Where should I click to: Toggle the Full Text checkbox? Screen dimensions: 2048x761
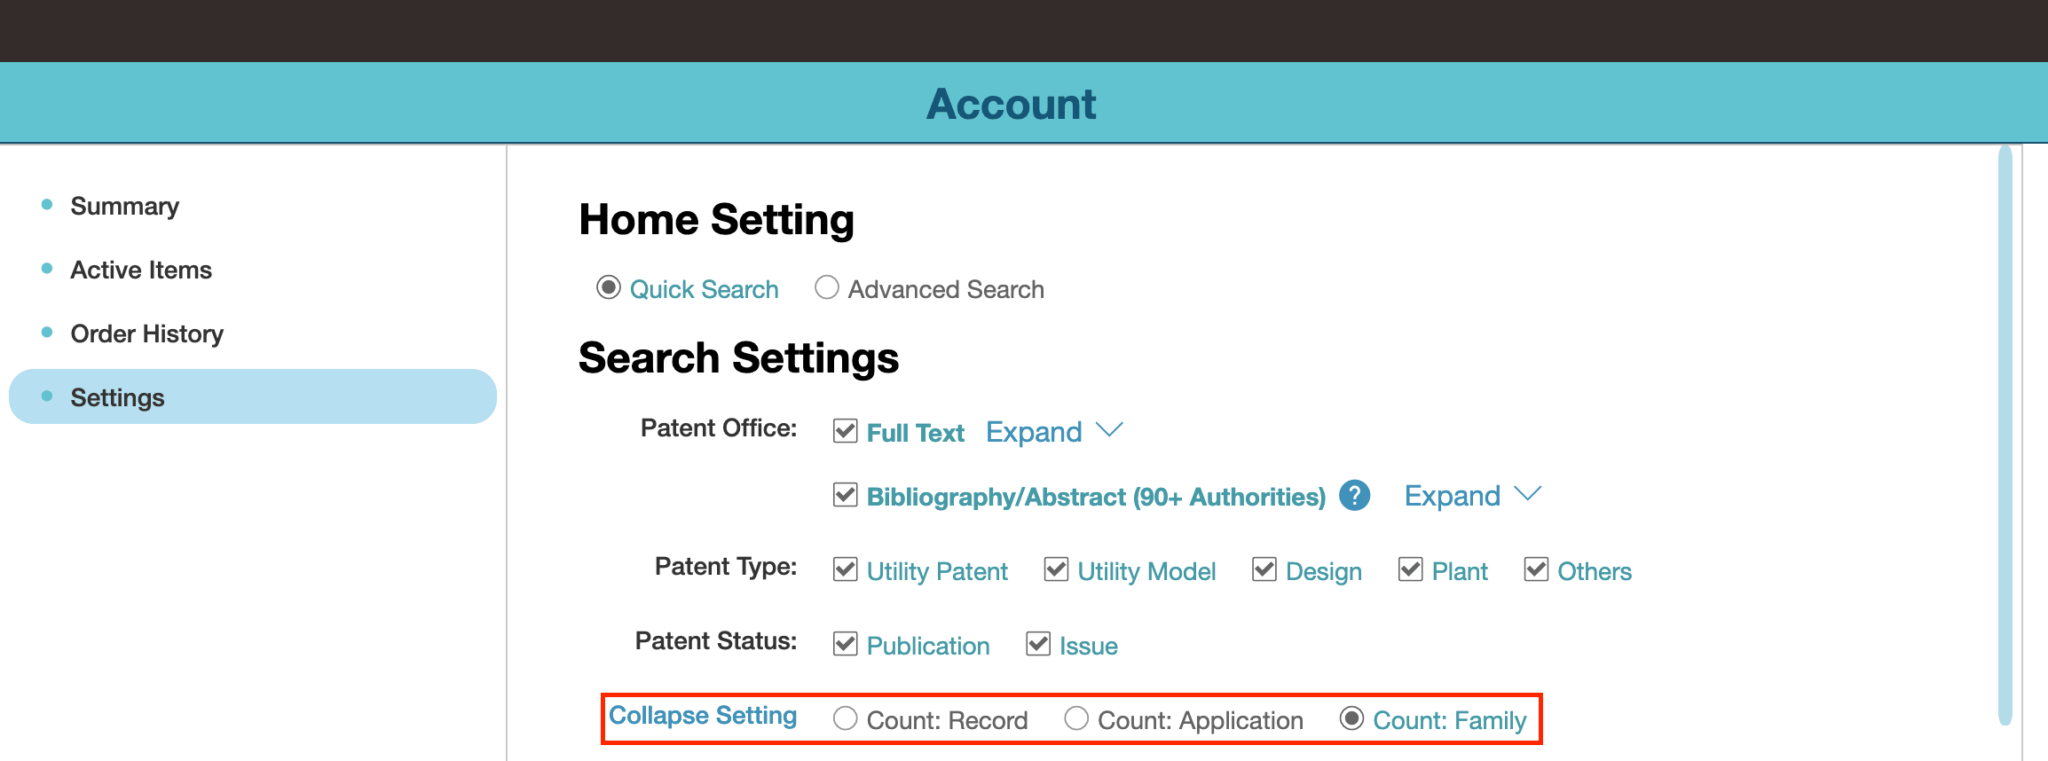[845, 431]
